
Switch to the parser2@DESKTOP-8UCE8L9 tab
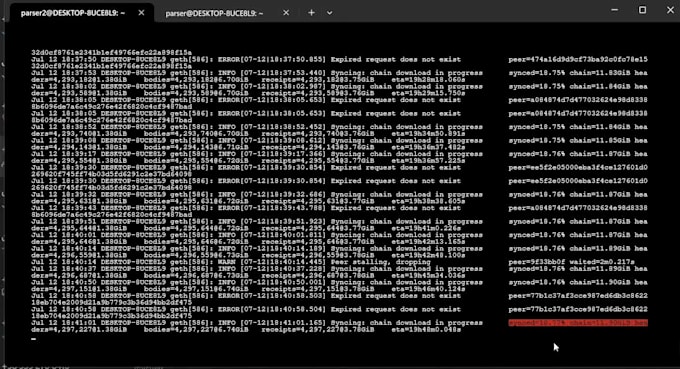point(73,13)
